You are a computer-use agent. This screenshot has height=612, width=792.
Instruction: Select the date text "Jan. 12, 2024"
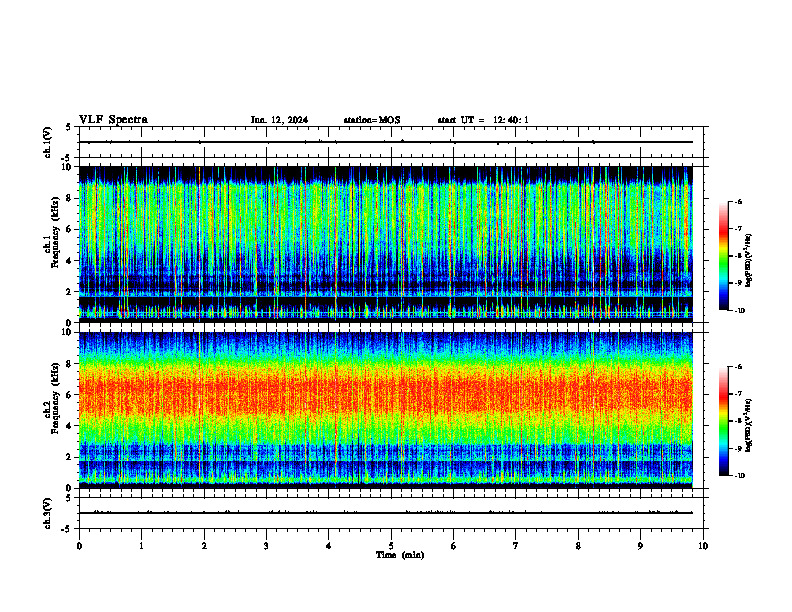point(279,120)
